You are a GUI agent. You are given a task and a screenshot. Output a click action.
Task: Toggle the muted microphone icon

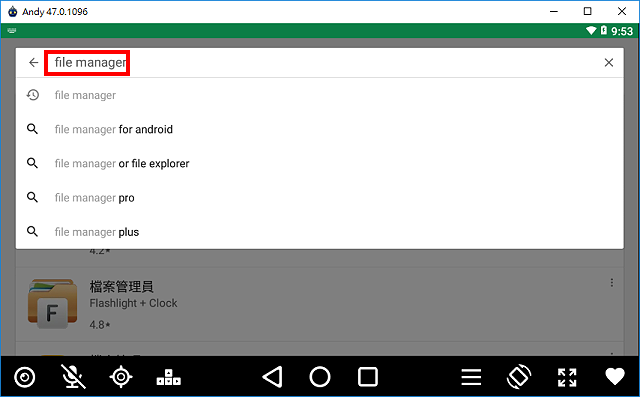coord(73,376)
